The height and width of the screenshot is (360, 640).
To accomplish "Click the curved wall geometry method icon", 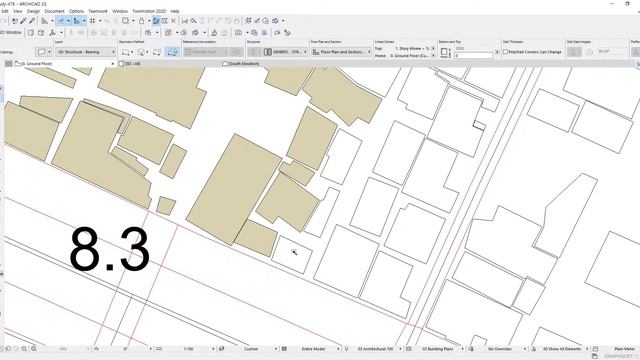I will (141, 52).
